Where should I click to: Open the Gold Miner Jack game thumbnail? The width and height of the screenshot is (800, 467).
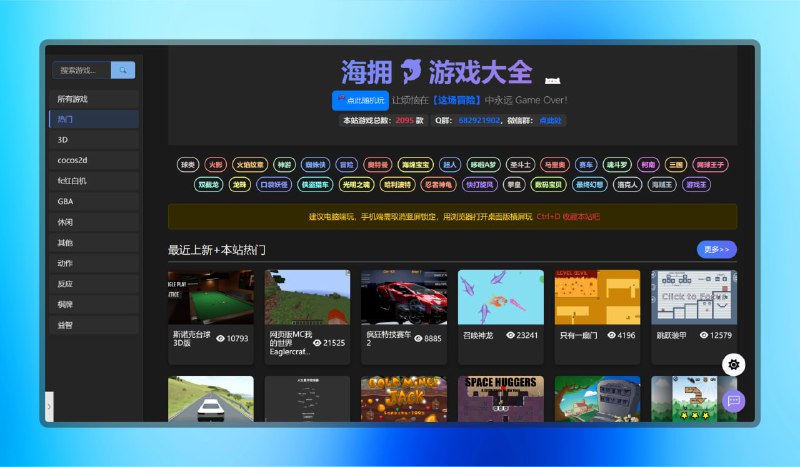pyautogui.click(x=404, y=399)
